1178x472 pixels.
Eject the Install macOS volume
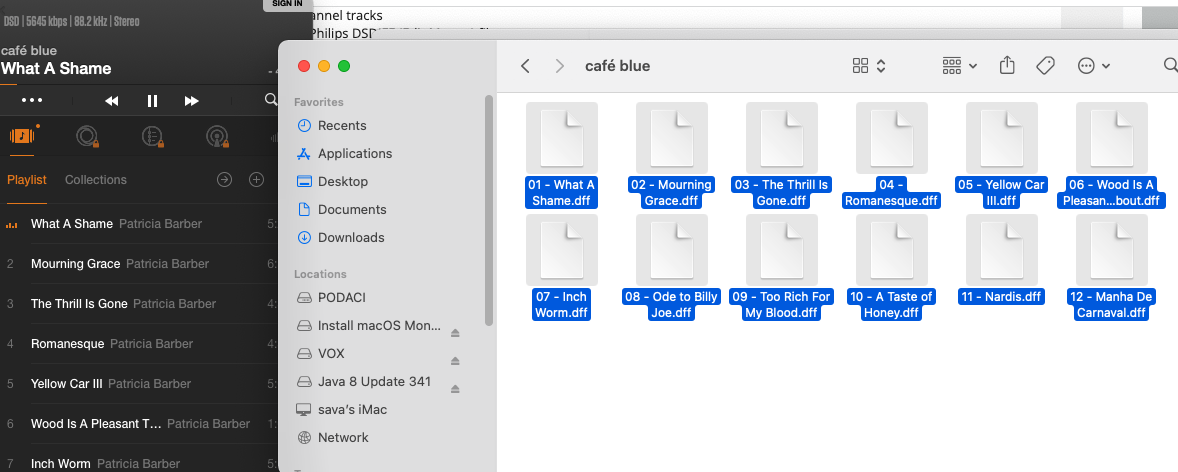coord(455,333)
